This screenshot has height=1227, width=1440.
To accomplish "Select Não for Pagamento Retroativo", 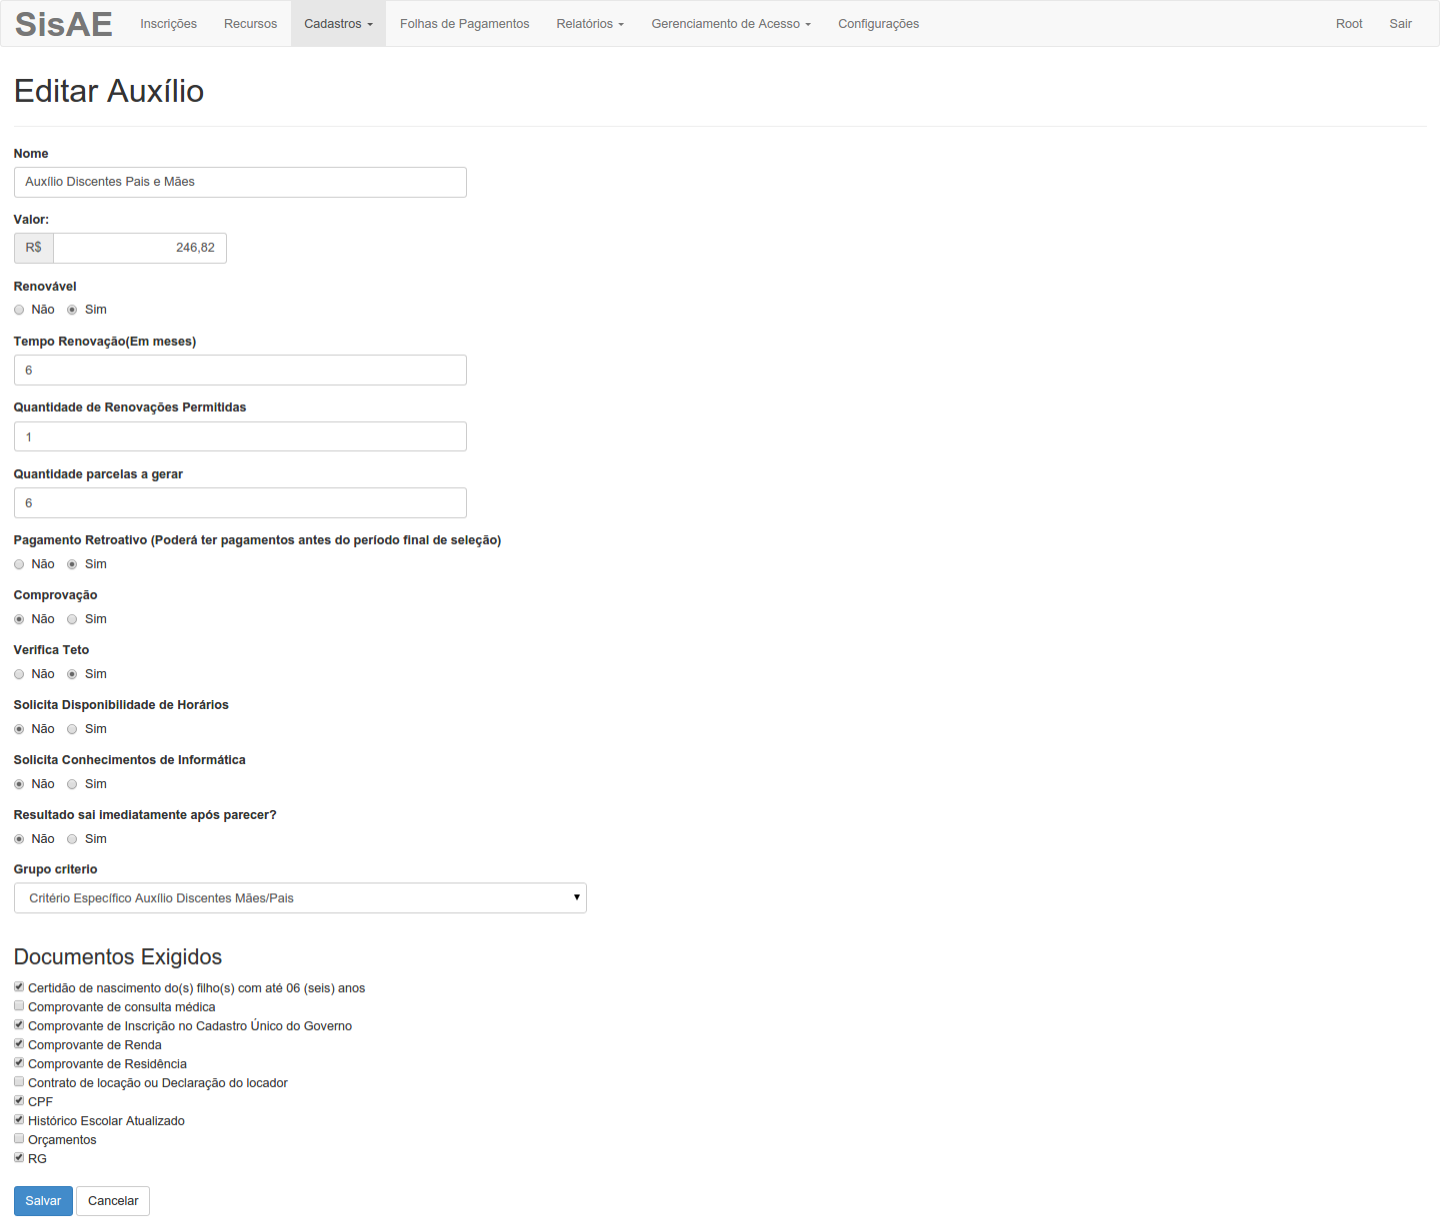I will [x=19, y=565].
